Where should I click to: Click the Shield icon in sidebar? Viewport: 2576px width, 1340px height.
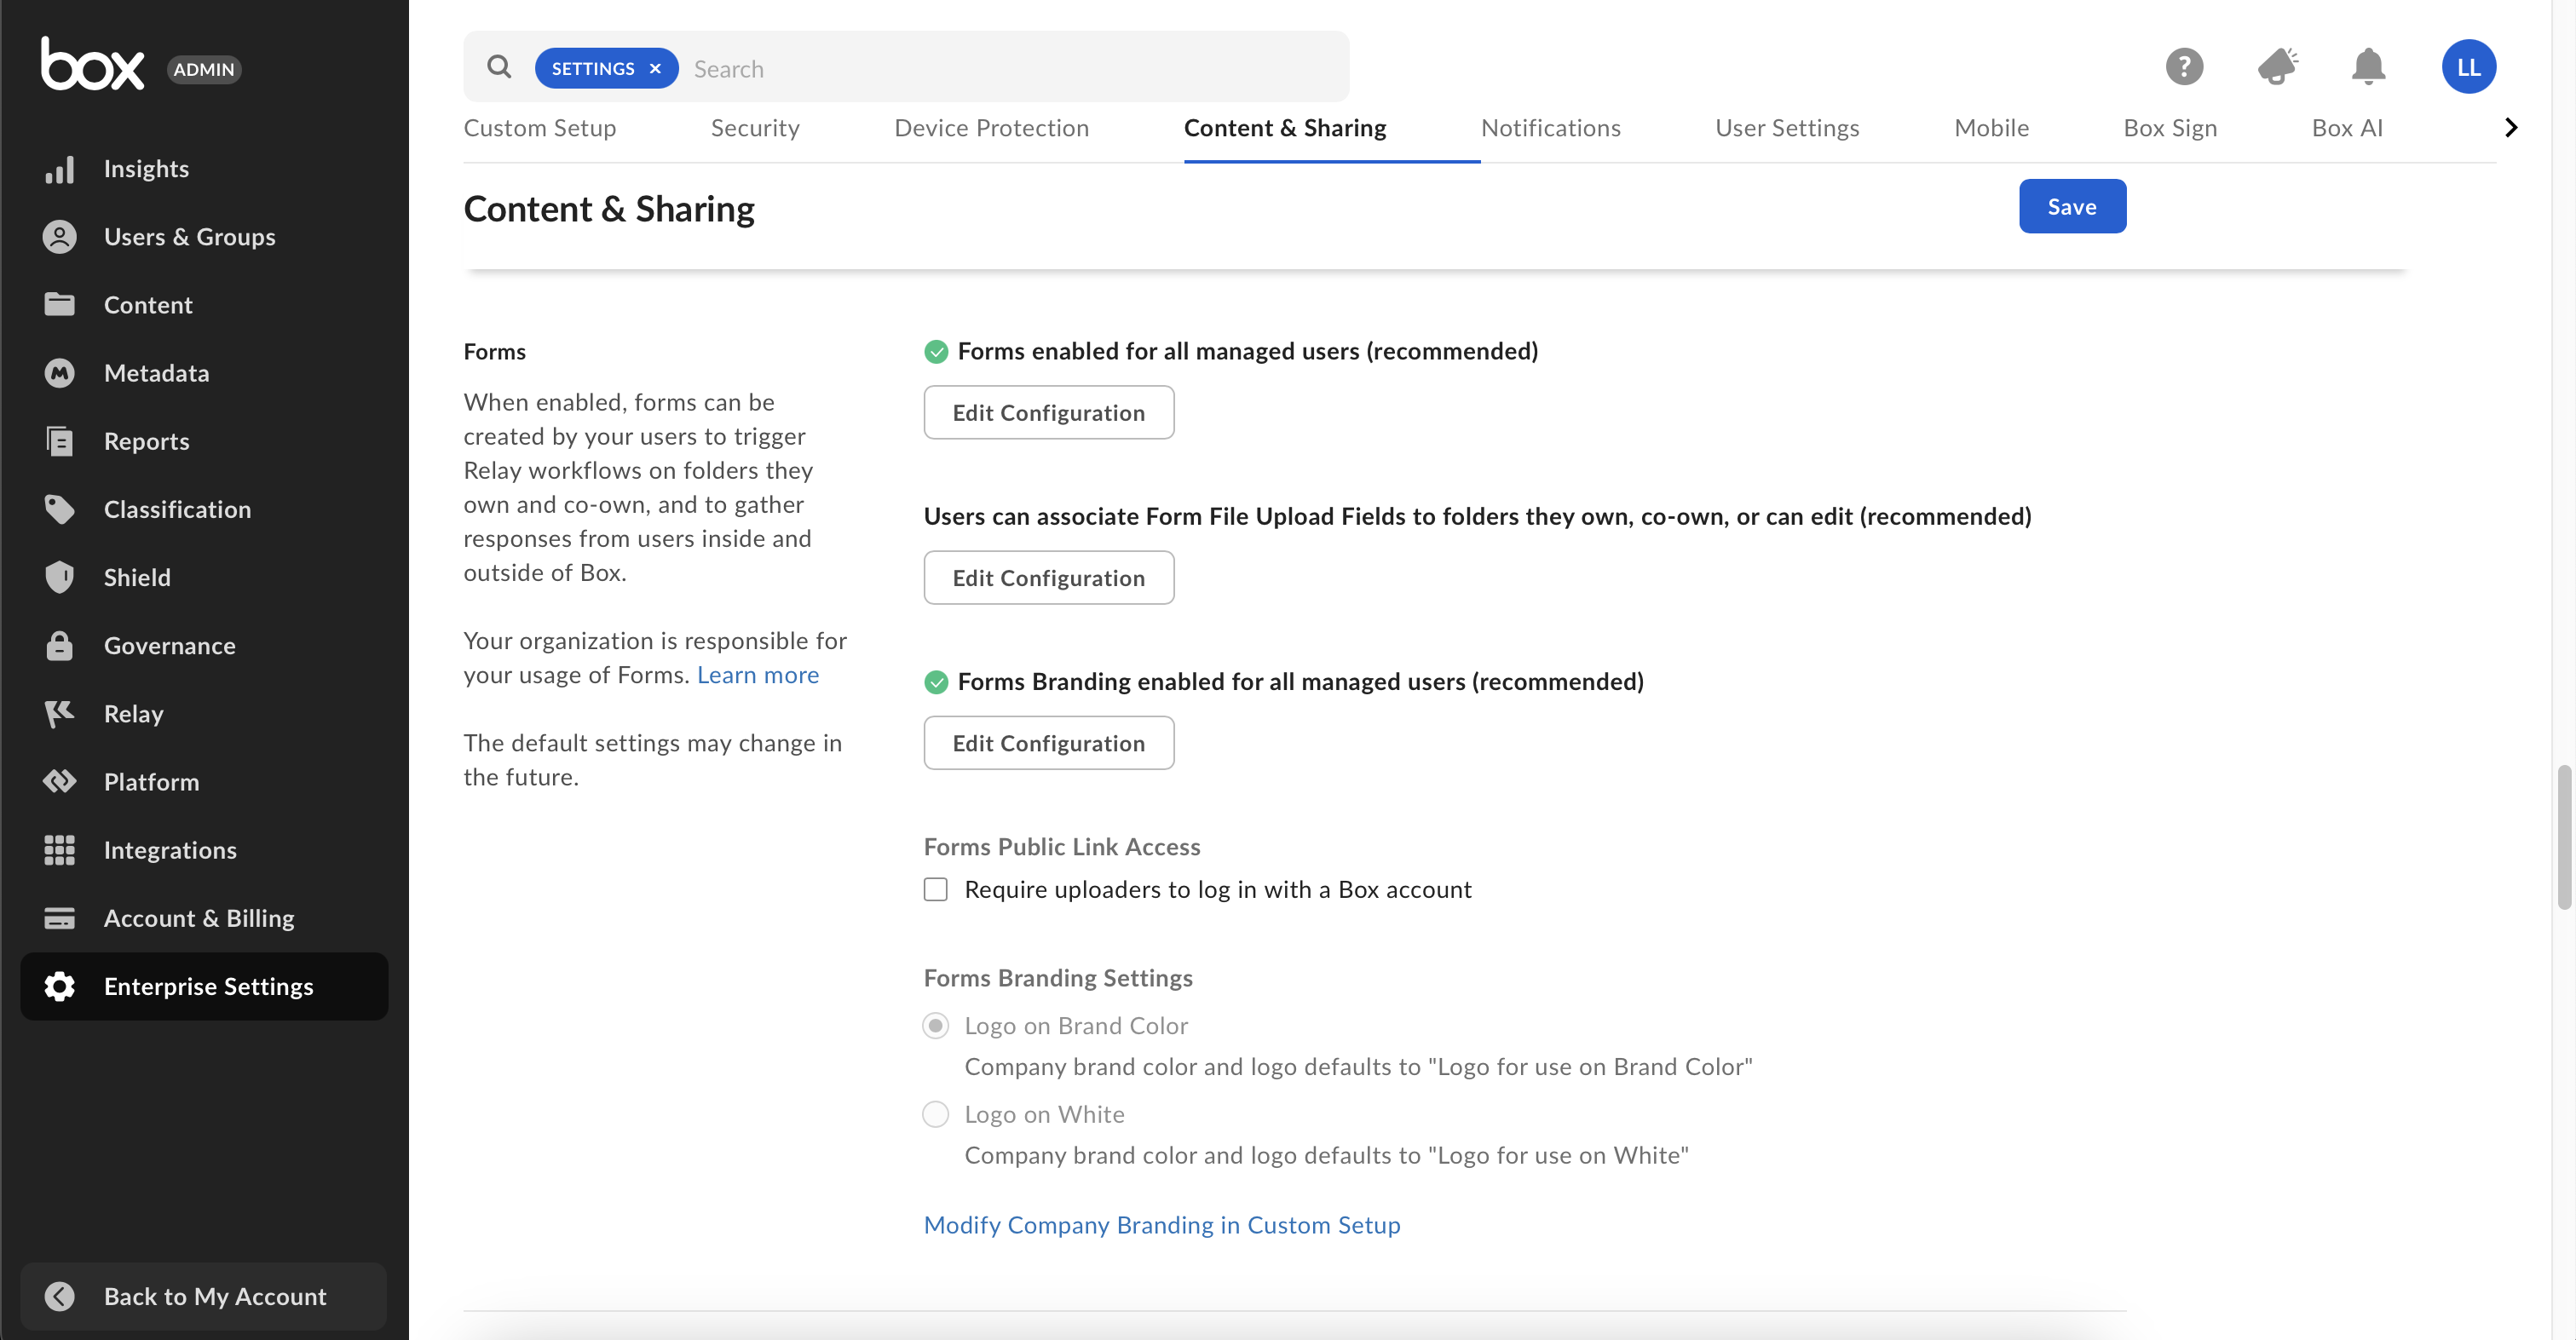tap(59, 577)
